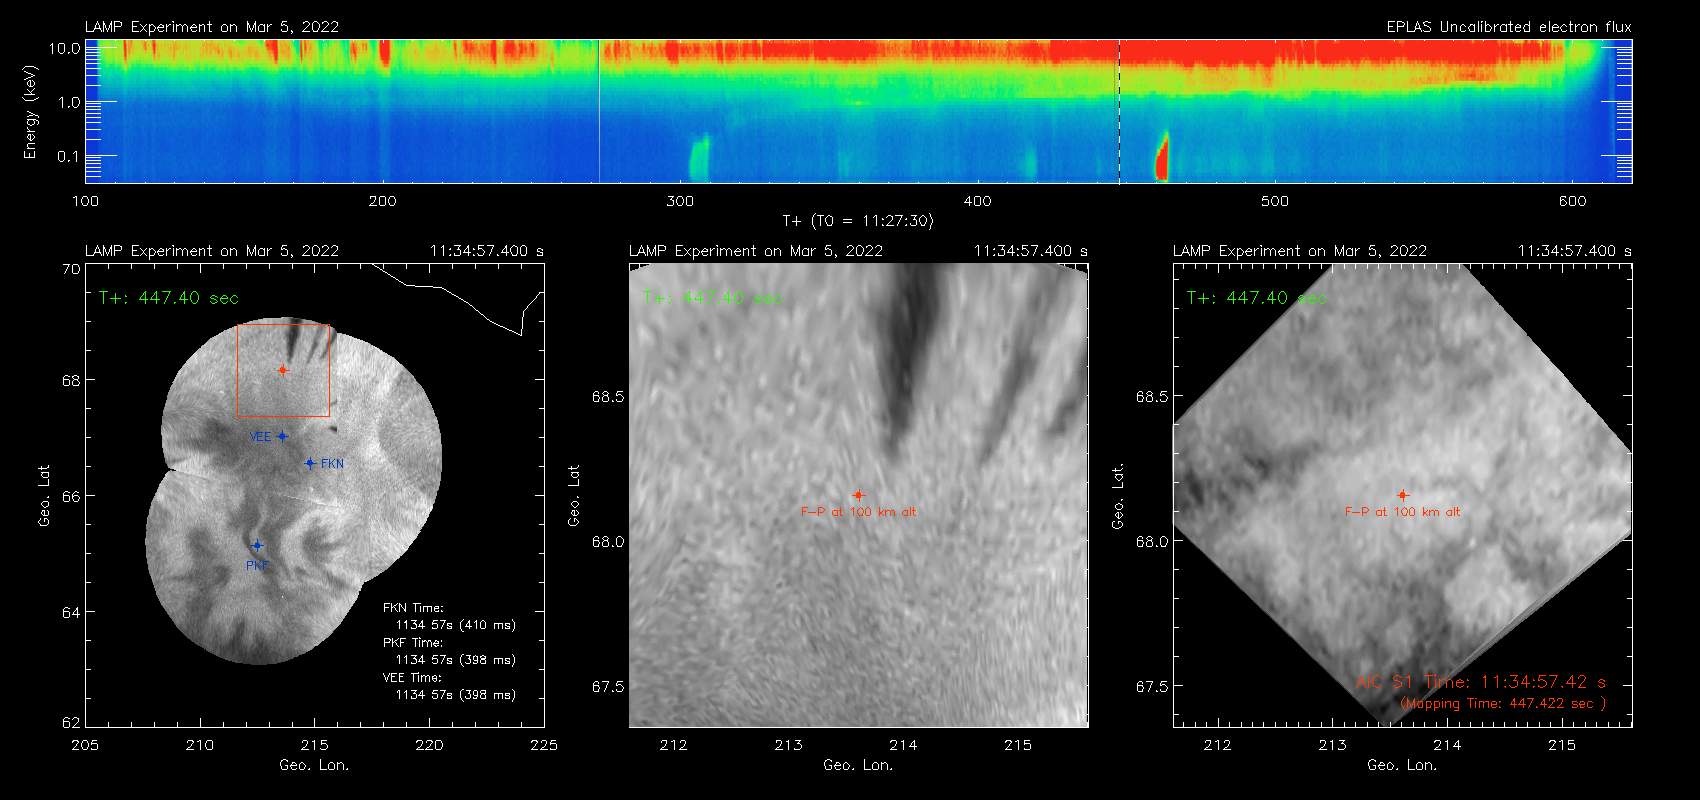The width and height of the screenshot is (1700, 800).
Task: Click the '70' latitude tick on the left panel
Action: [x=71, y=269]
